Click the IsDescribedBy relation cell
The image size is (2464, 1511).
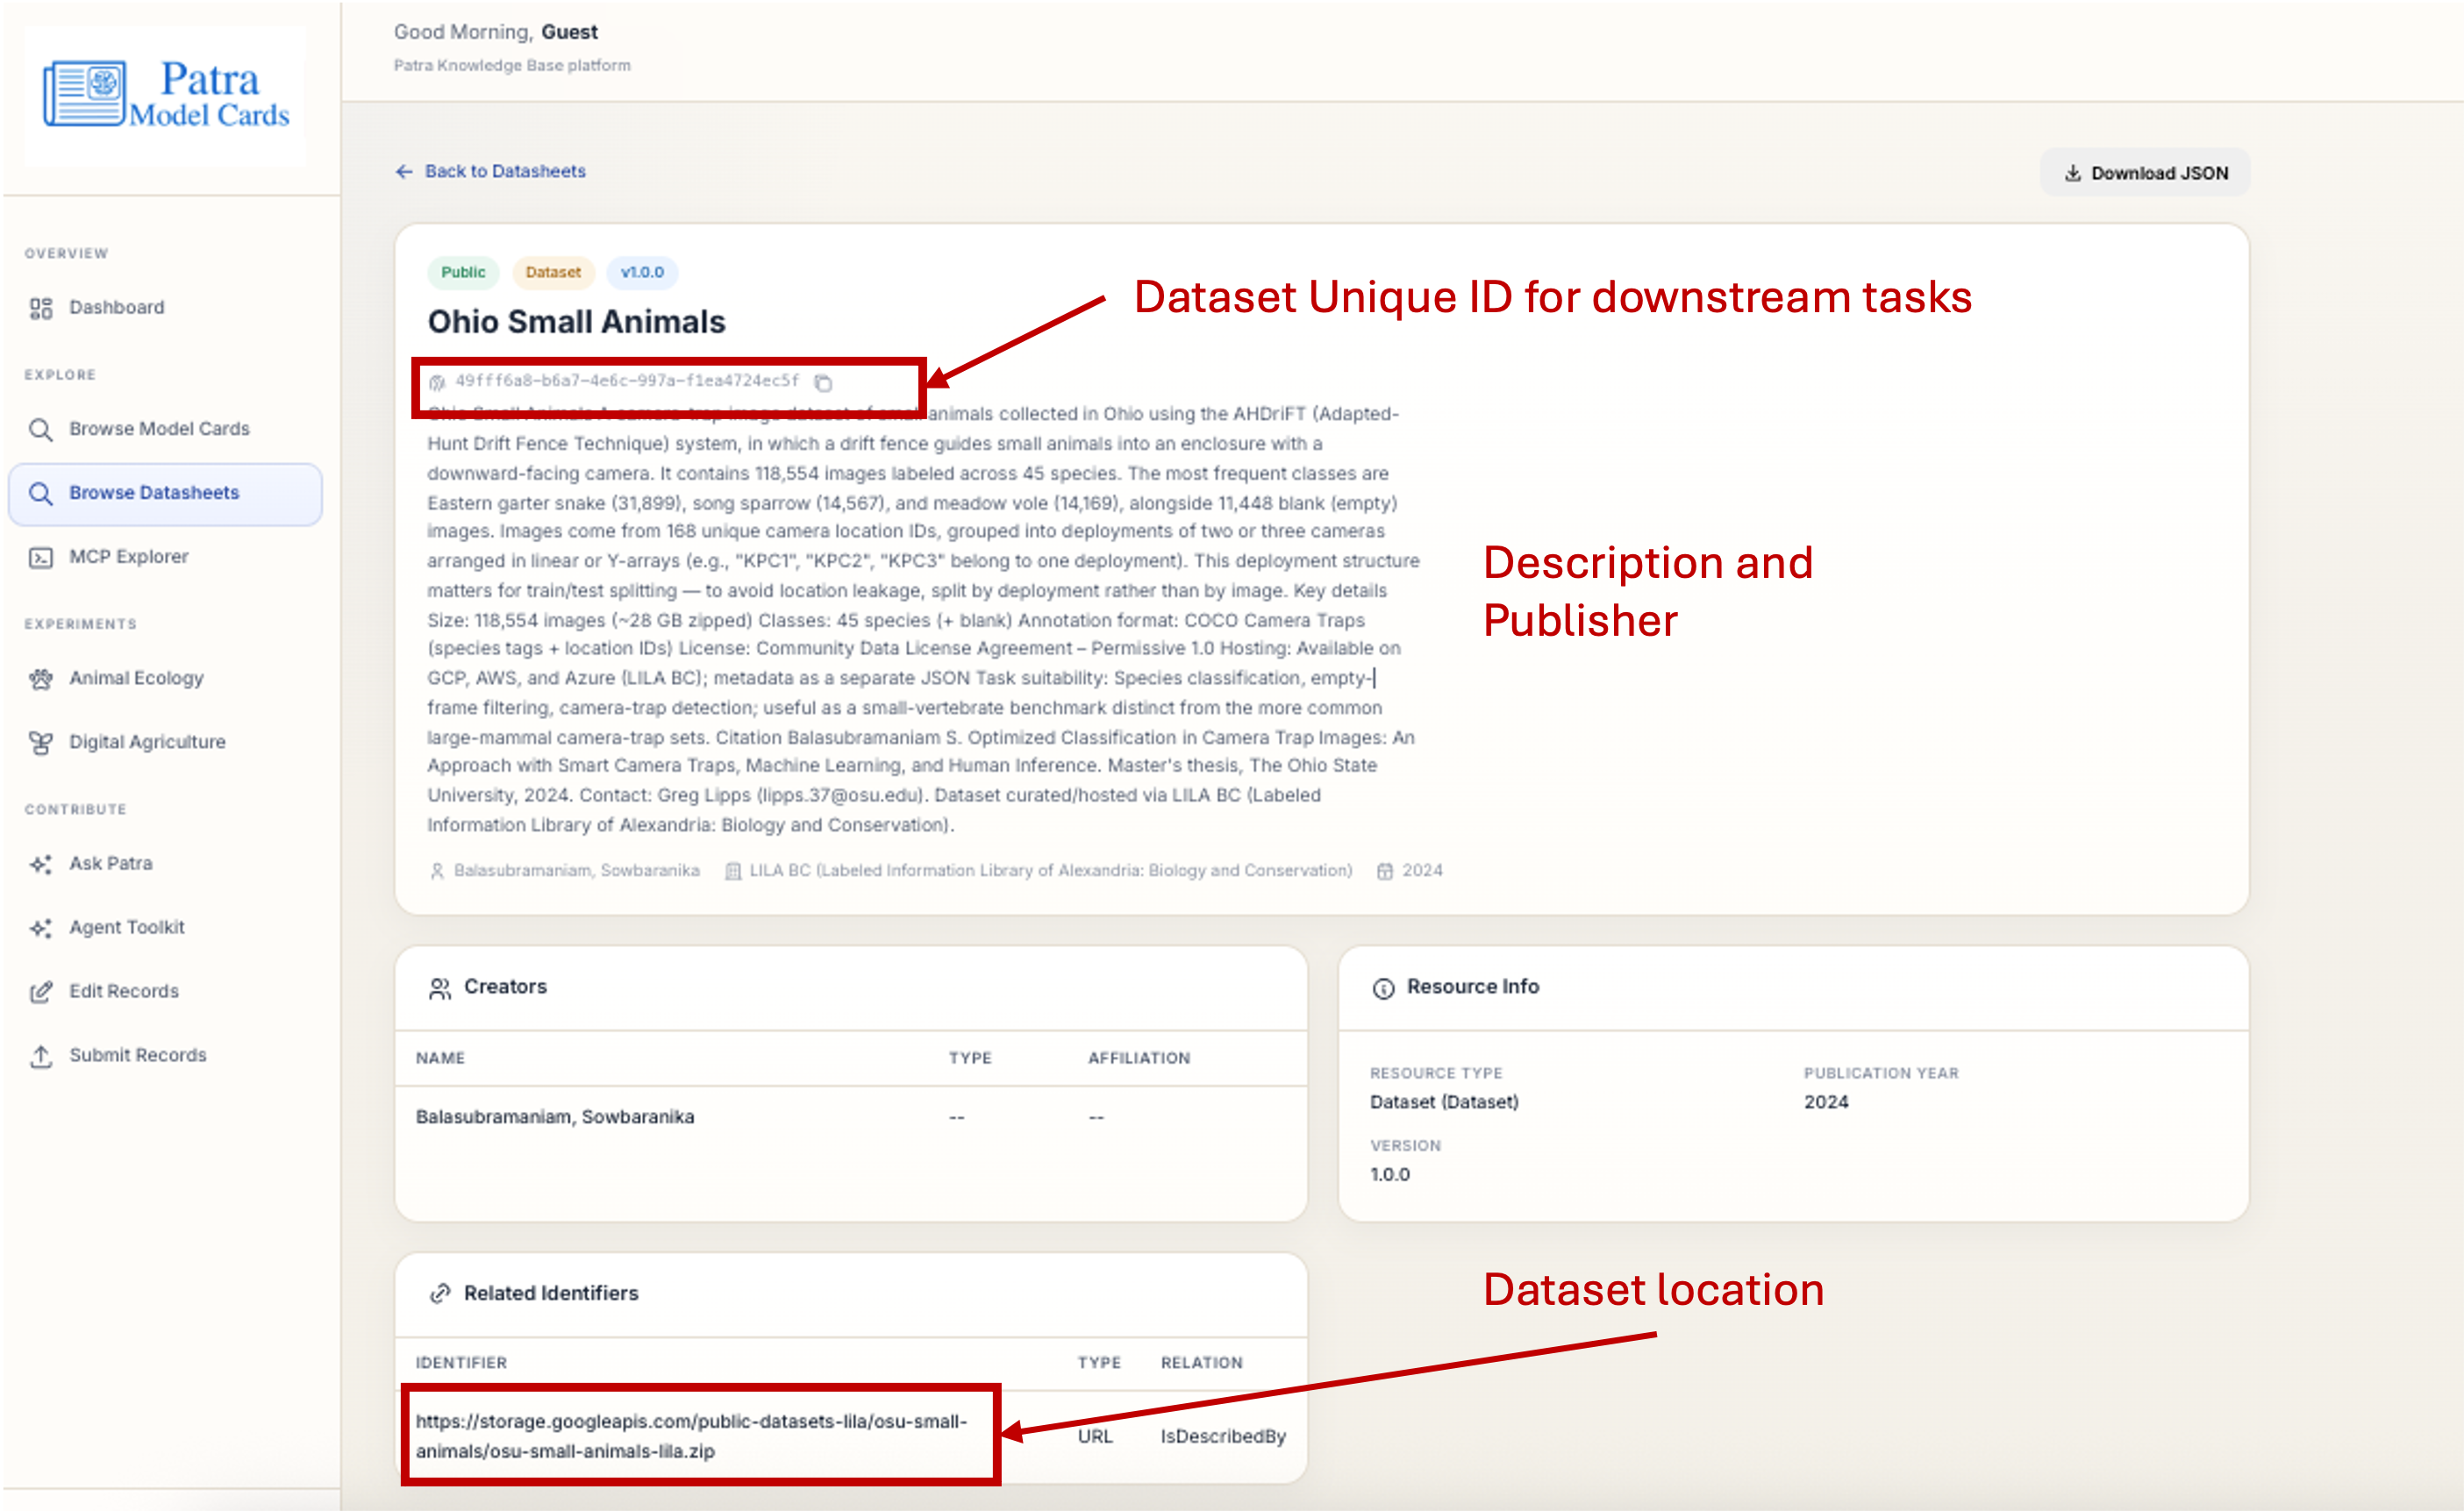1223,1437
